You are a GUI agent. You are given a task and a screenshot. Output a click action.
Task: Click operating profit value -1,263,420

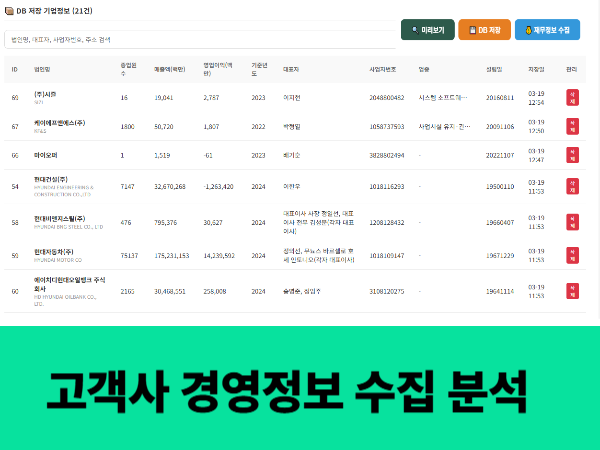pyautogui.click(x=218, y=186)
